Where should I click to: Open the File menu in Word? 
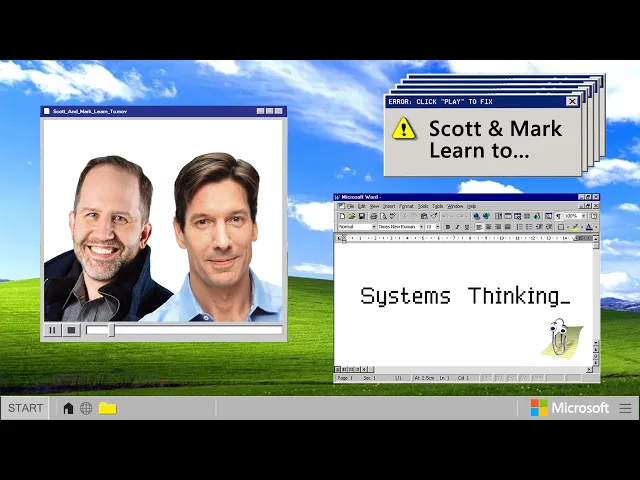click(350, 207)
